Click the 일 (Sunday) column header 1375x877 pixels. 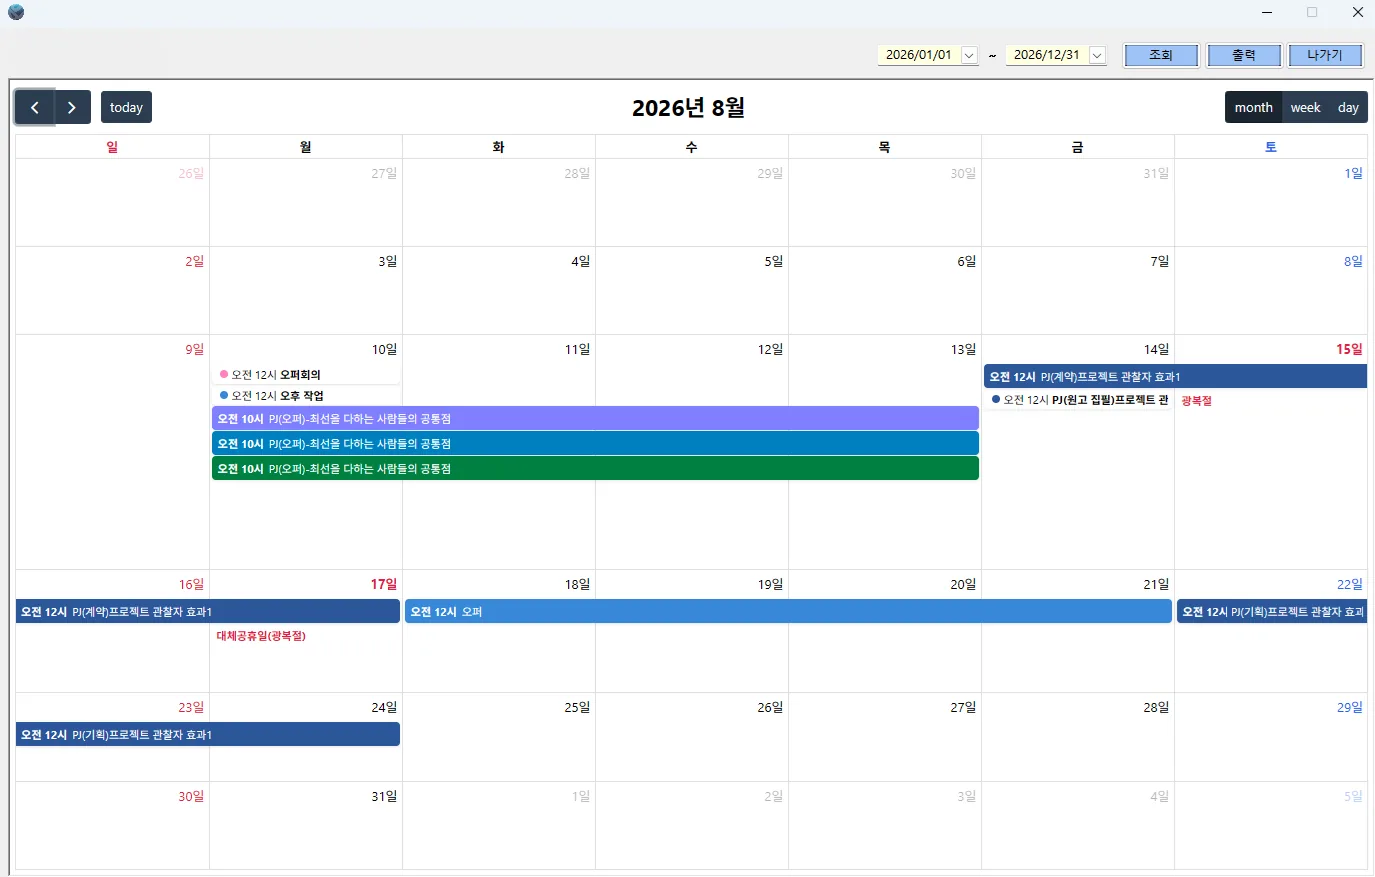(x=112, y=147)
